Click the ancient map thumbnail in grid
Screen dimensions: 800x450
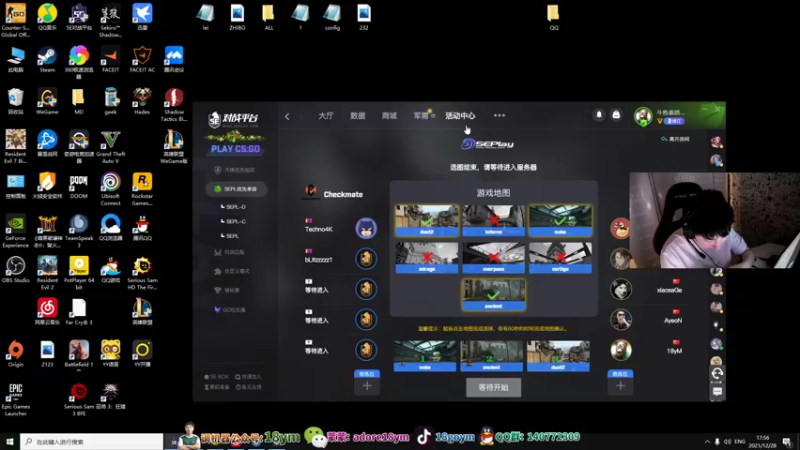point(493,294)
